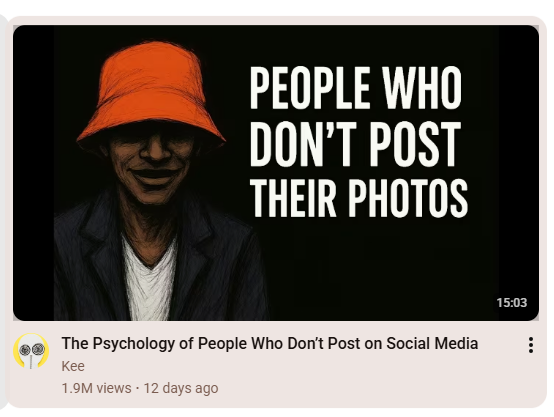Click 'DON'T POST' text on the thumbnail

click(x=355, y=143)
